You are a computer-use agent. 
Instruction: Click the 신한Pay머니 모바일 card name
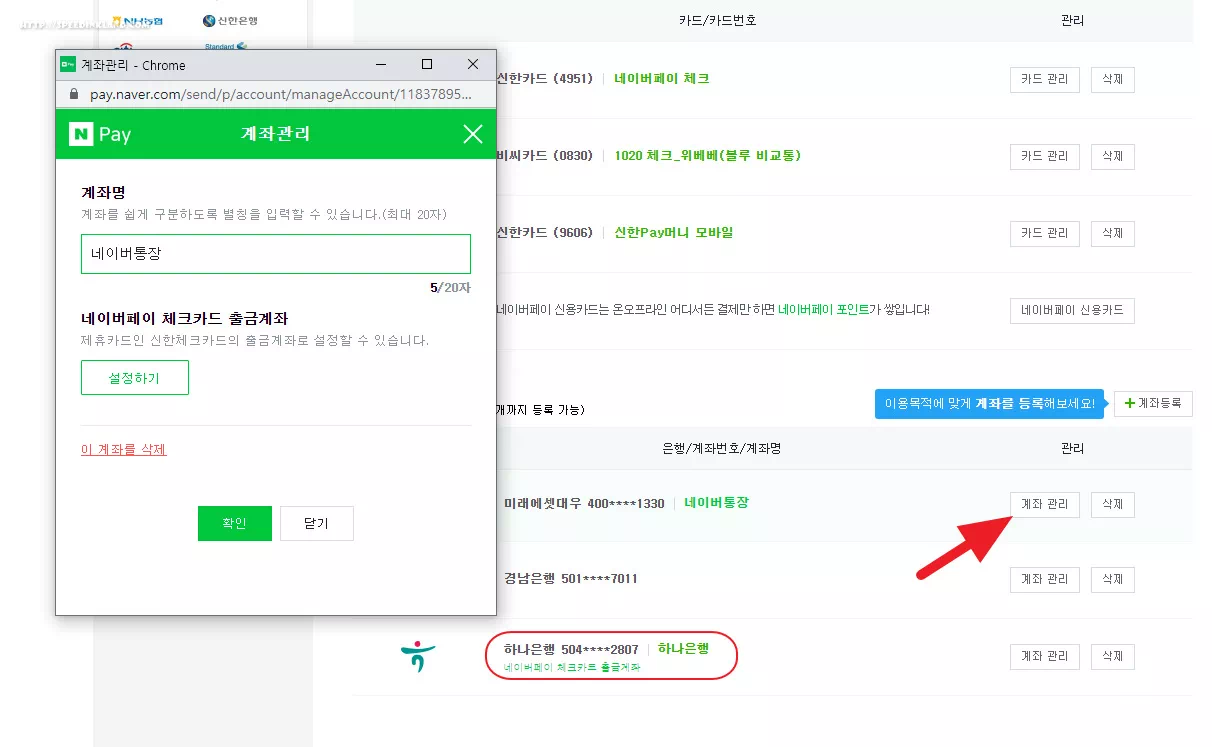pyautogui.click(x=674, y=232)
